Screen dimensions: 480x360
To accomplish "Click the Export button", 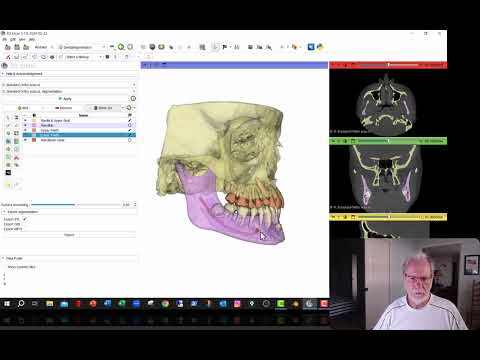I will (x=69, y=235).
